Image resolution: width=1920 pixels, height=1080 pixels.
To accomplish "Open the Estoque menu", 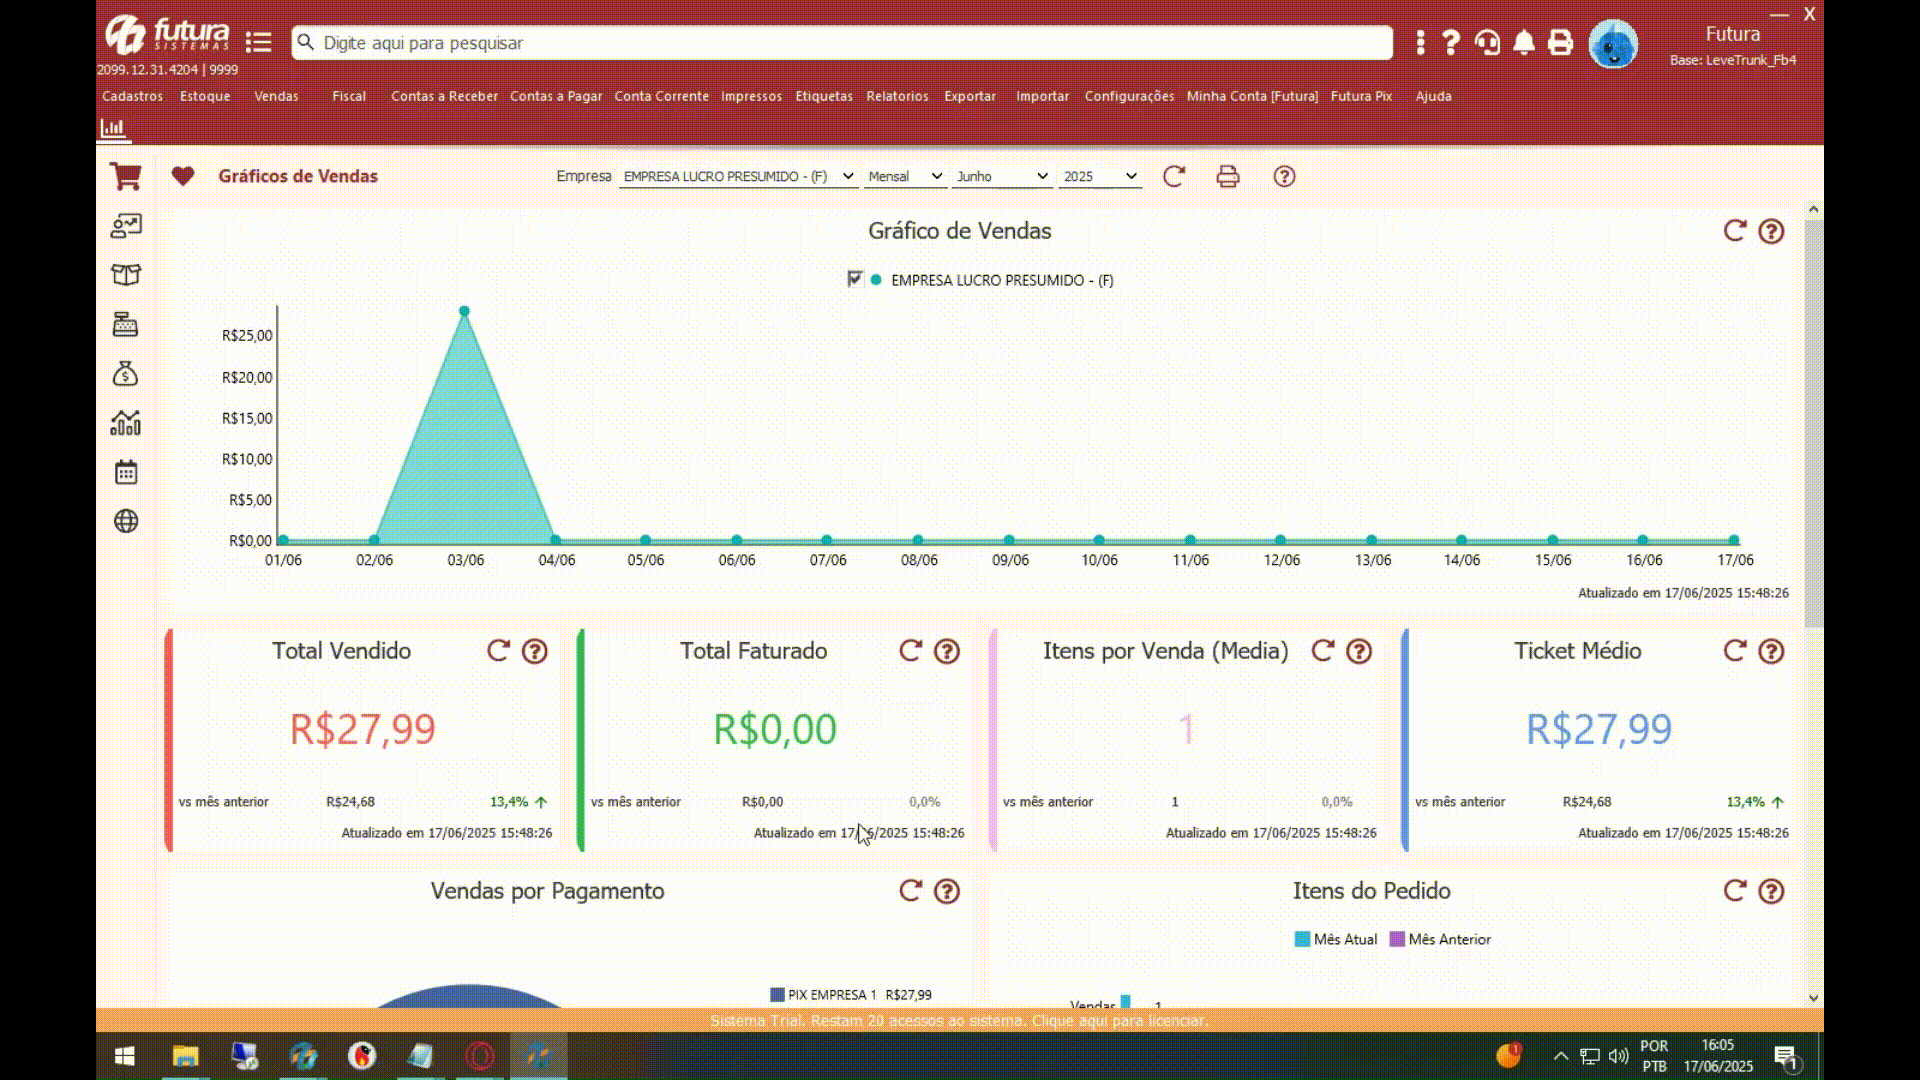I will coord(205,96).
